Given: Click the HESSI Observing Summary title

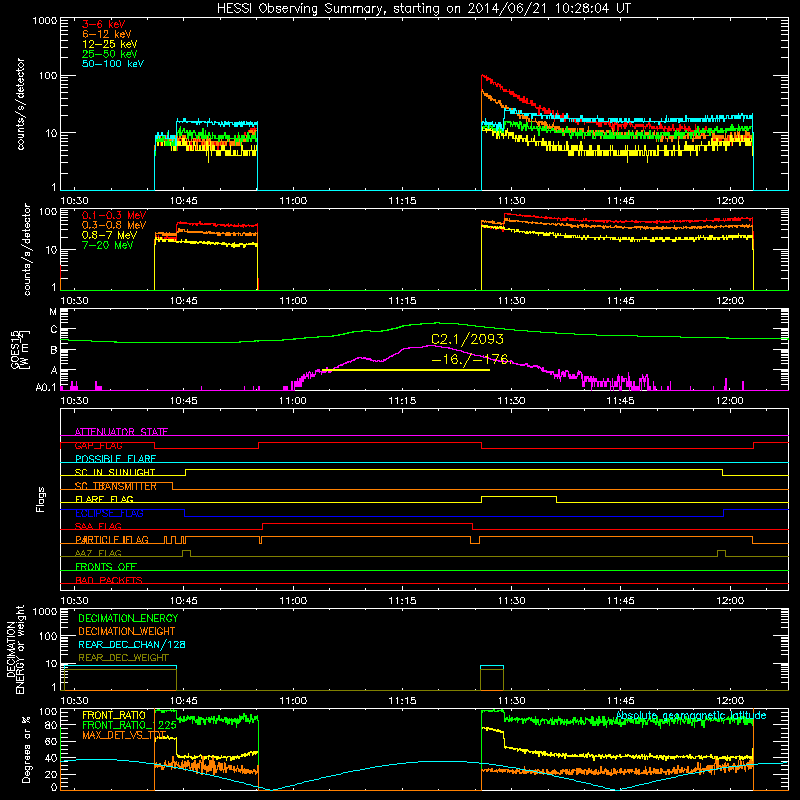Looking at the screenshot, I should [x=424, y=9].
